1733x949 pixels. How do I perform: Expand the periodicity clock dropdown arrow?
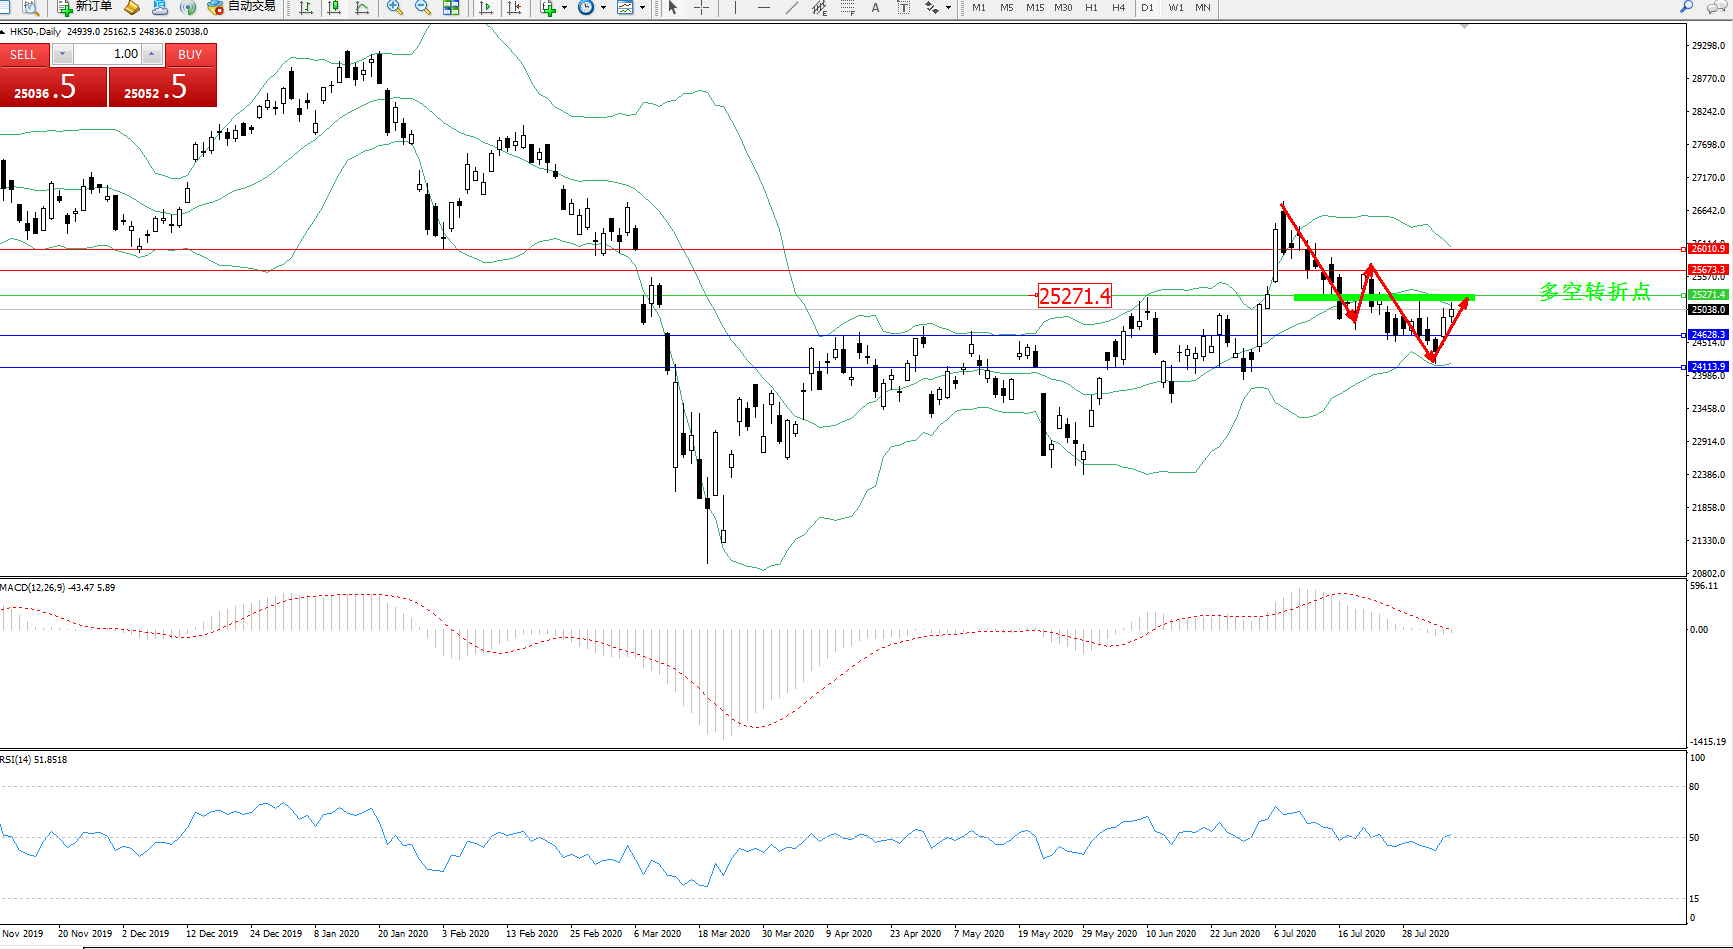tap(603, 8)
